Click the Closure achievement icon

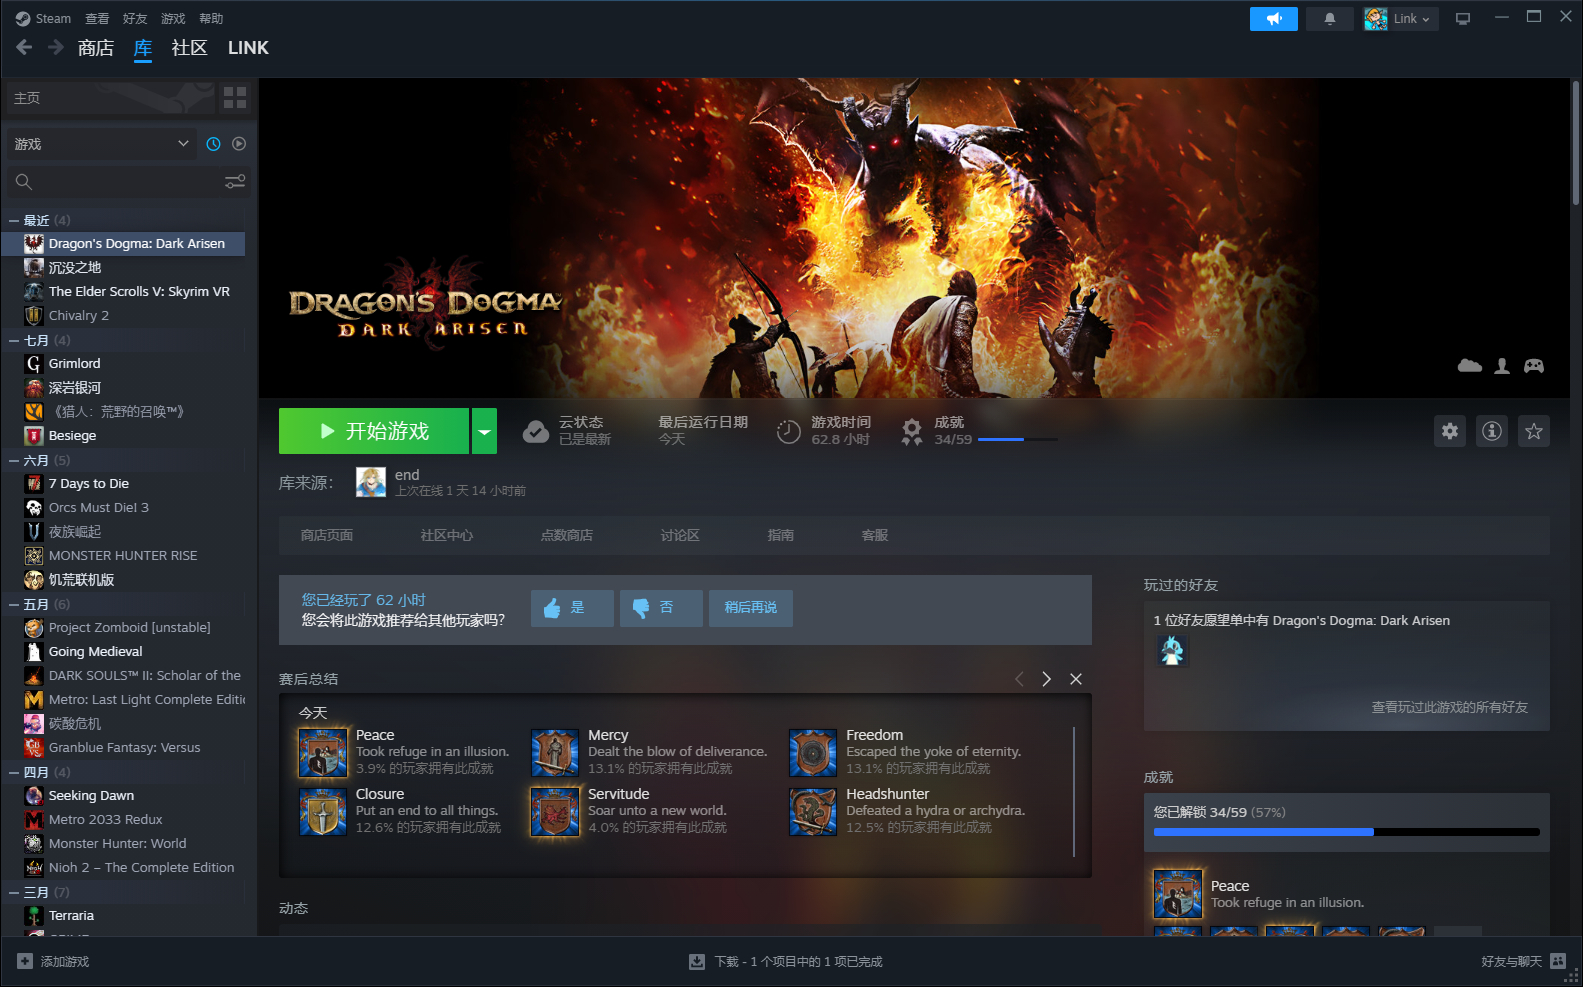323,812
